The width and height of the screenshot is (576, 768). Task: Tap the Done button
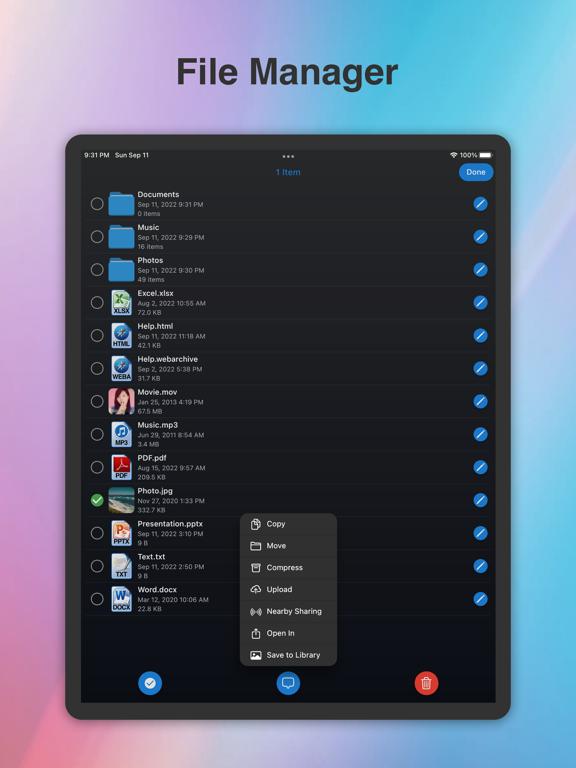(476, 172)
